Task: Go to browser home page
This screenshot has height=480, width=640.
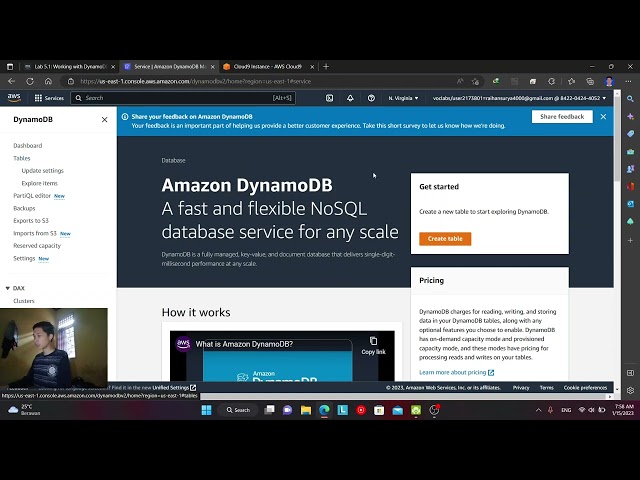Action: click(x=48, y=81)
